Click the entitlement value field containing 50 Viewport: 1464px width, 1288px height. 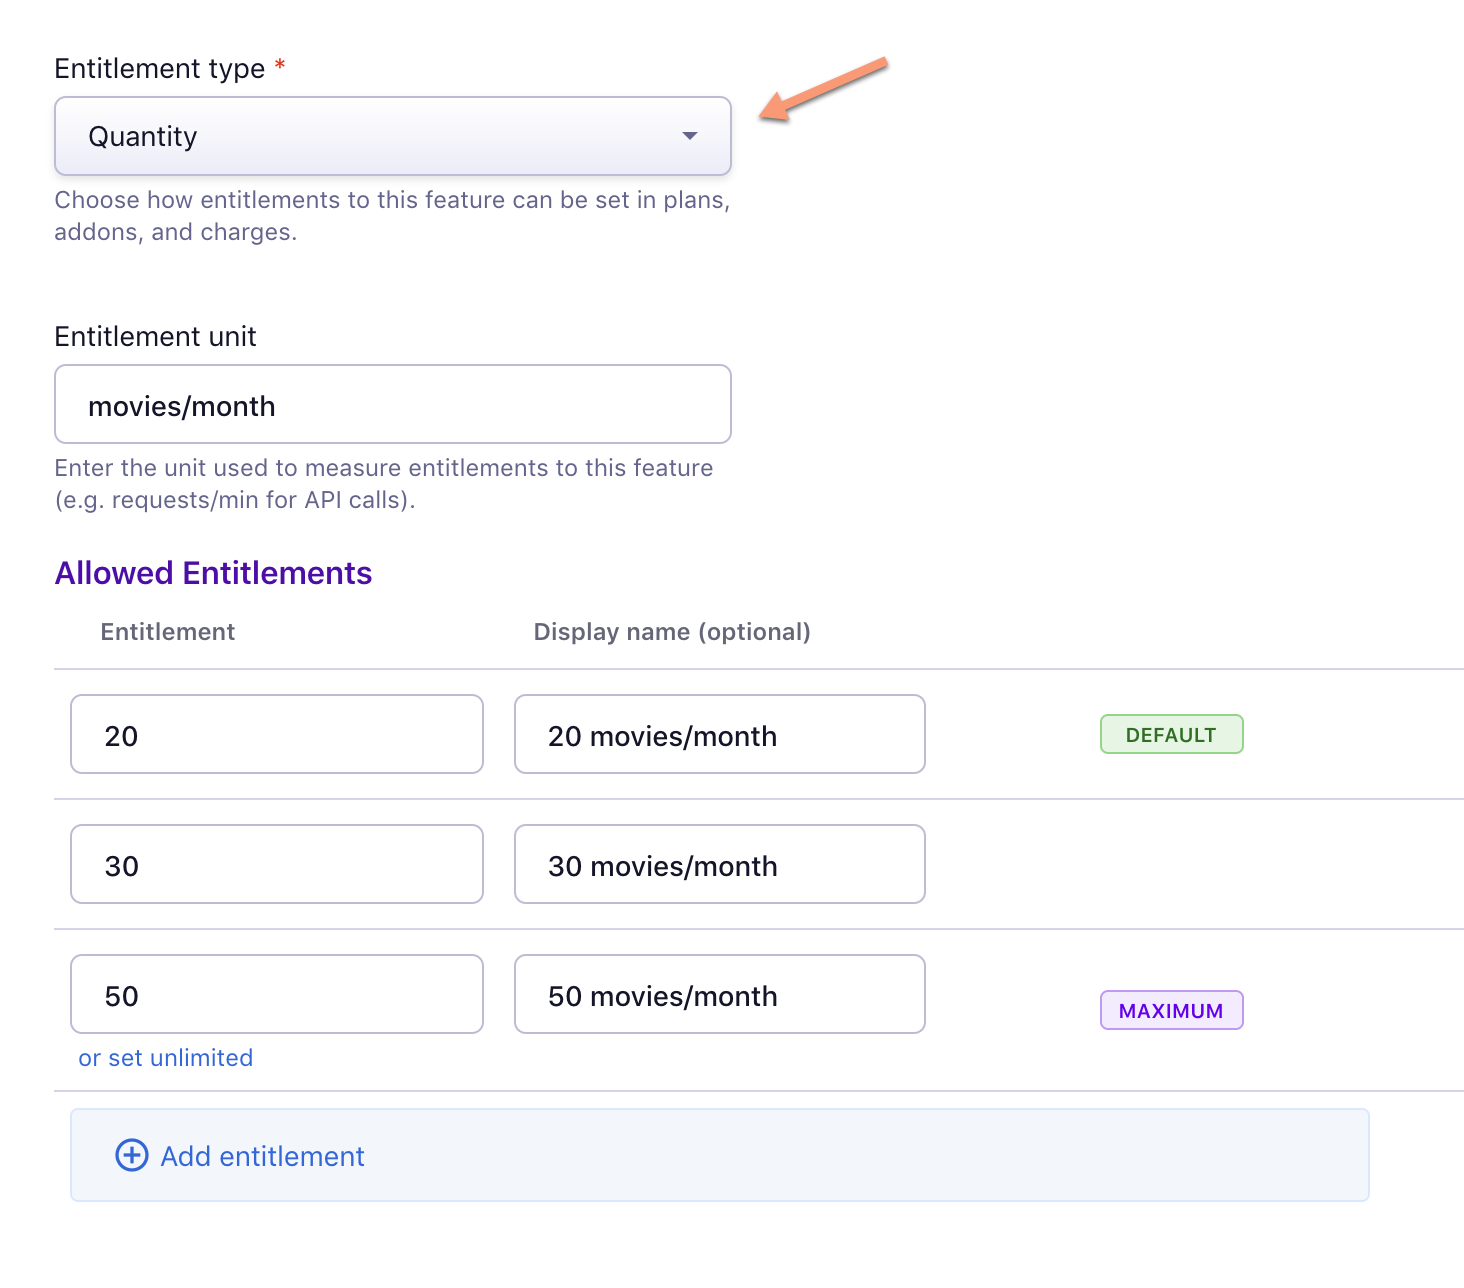tap(276, 994)
